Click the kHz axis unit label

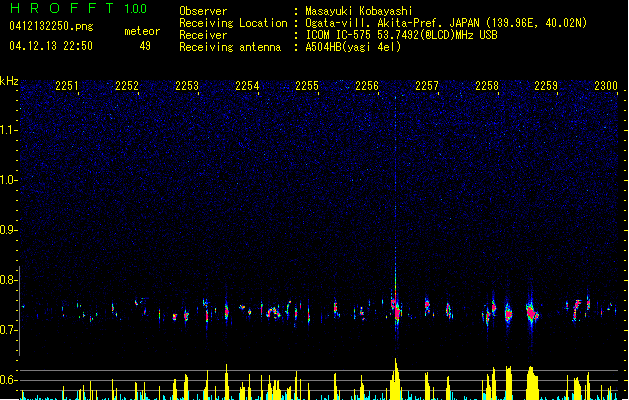click(x=9, y=81)
